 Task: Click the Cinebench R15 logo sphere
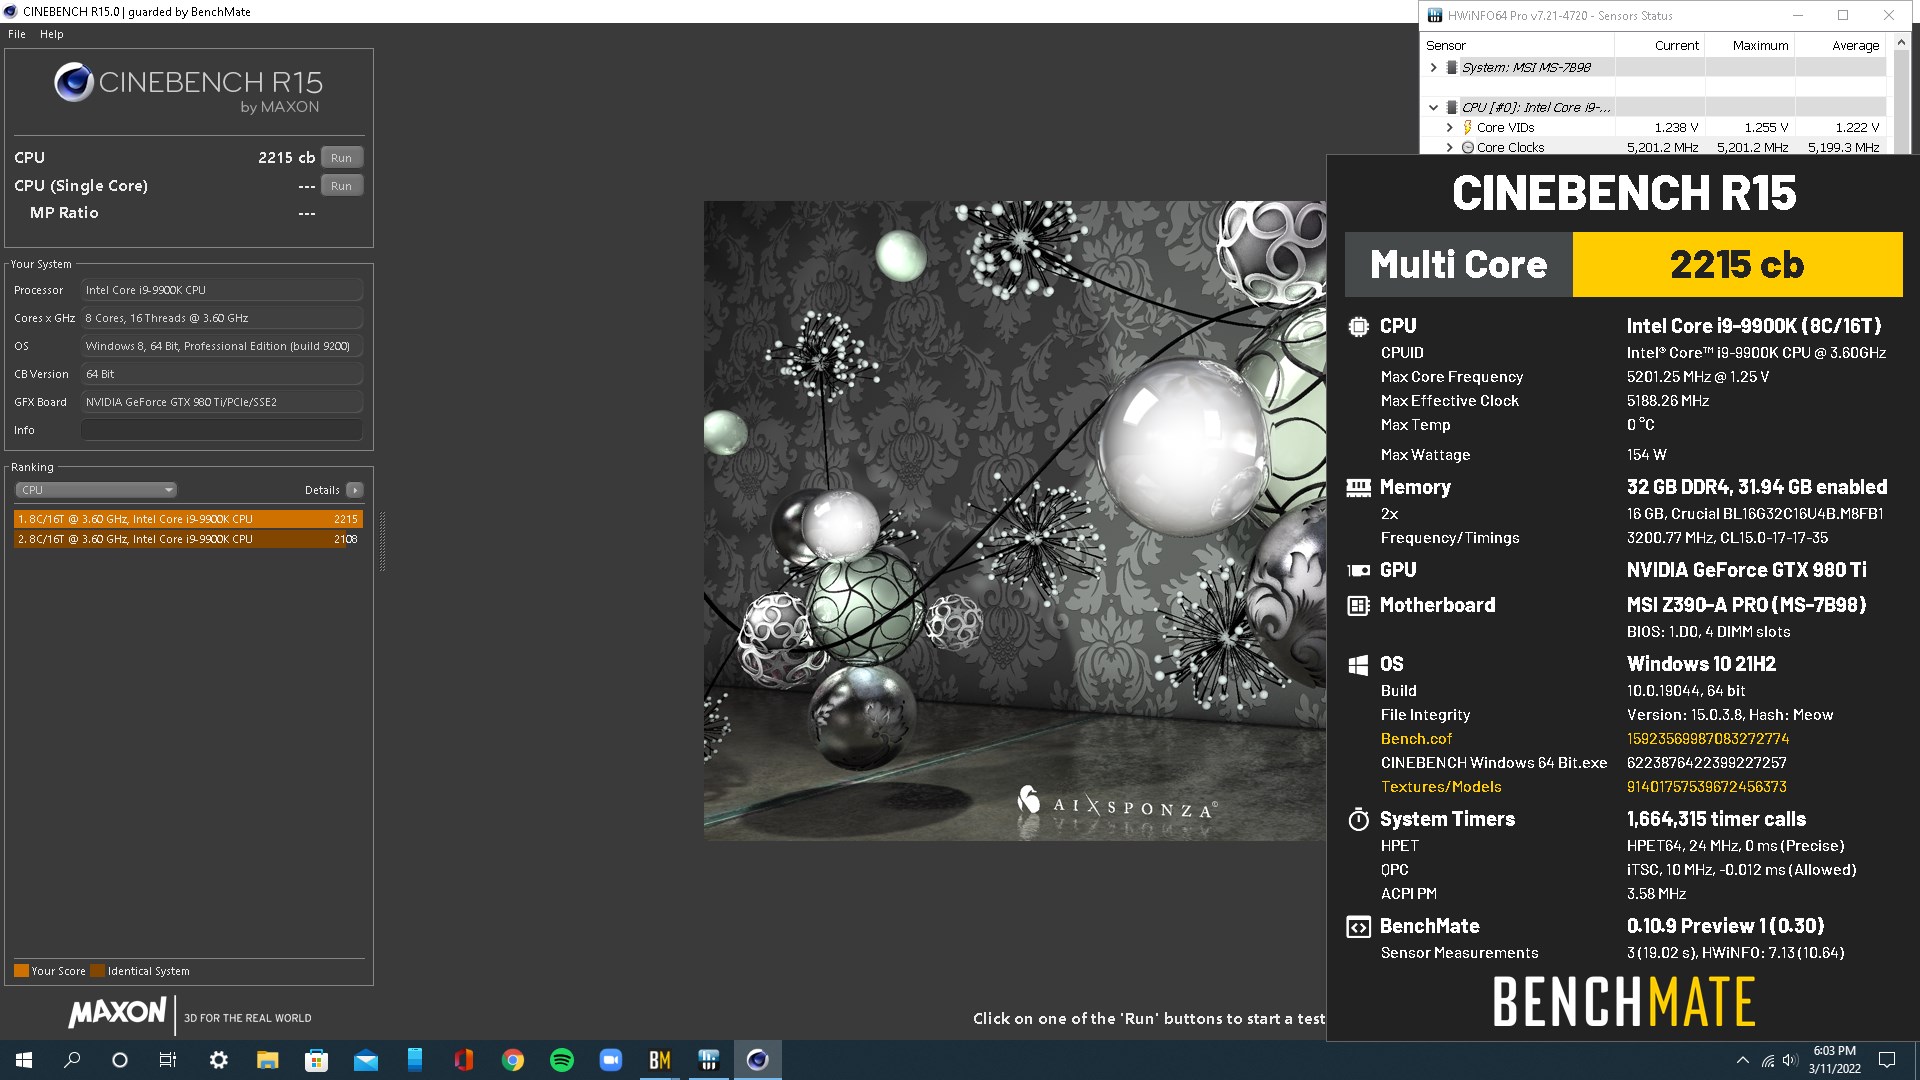[x=74, y=82]
